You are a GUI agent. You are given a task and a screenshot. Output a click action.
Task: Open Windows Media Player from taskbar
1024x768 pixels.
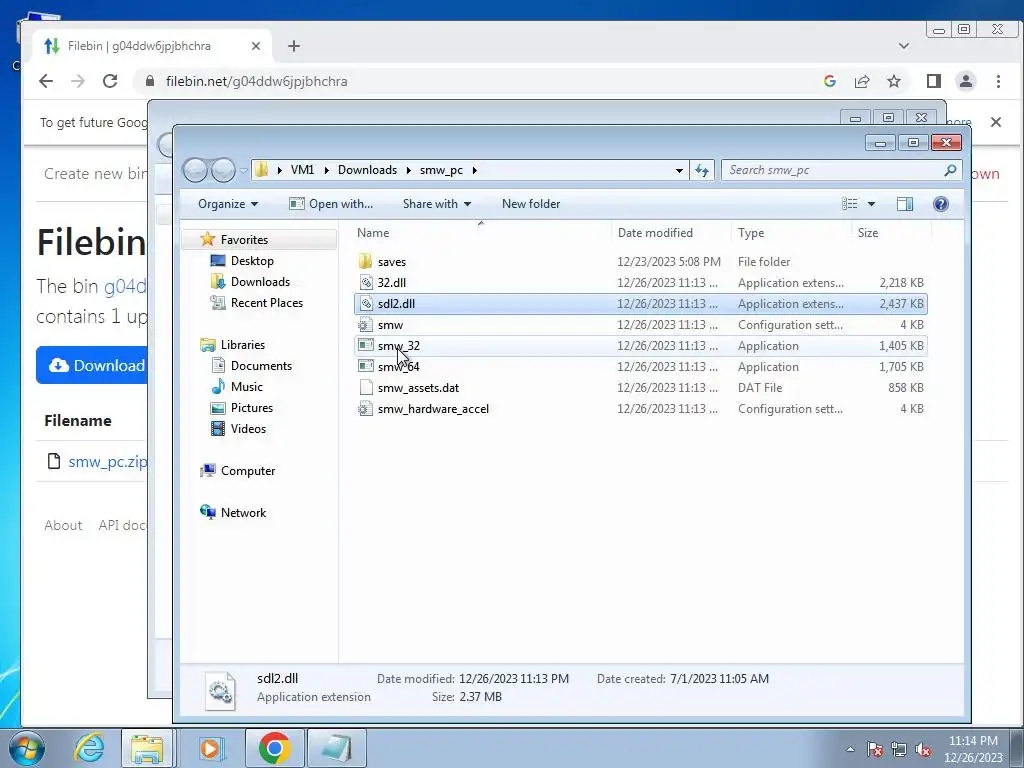[211, 748]
